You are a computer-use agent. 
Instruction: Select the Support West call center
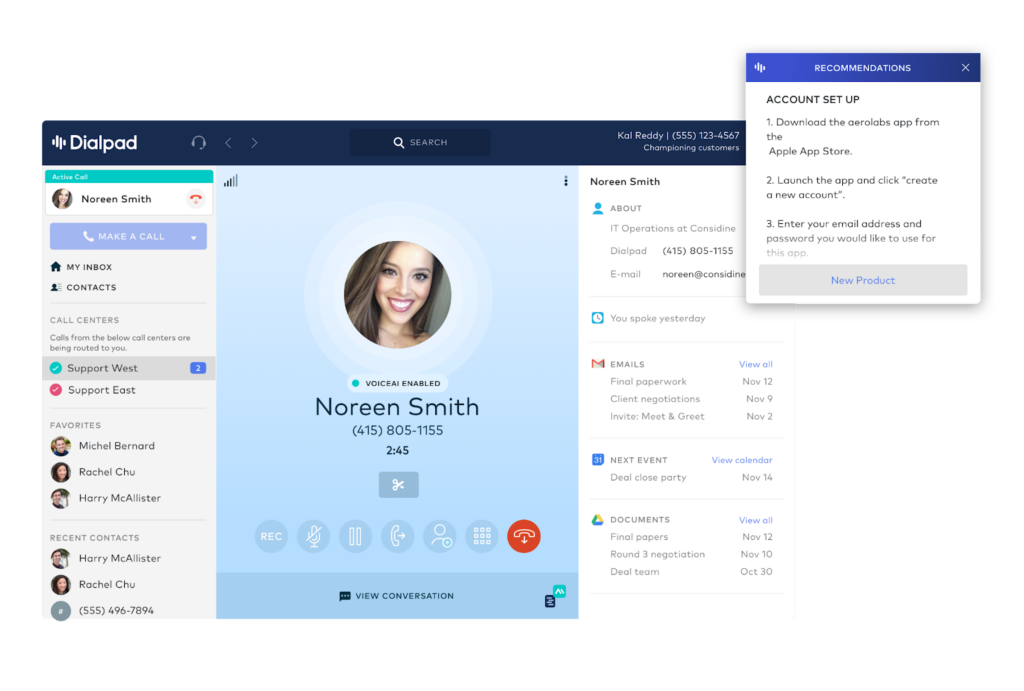[129, 368]
